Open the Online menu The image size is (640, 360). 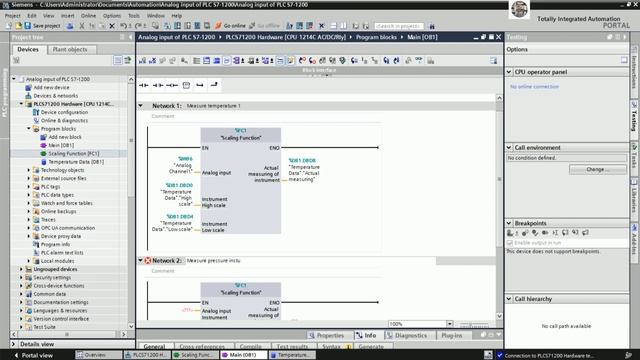click(88, 16)
